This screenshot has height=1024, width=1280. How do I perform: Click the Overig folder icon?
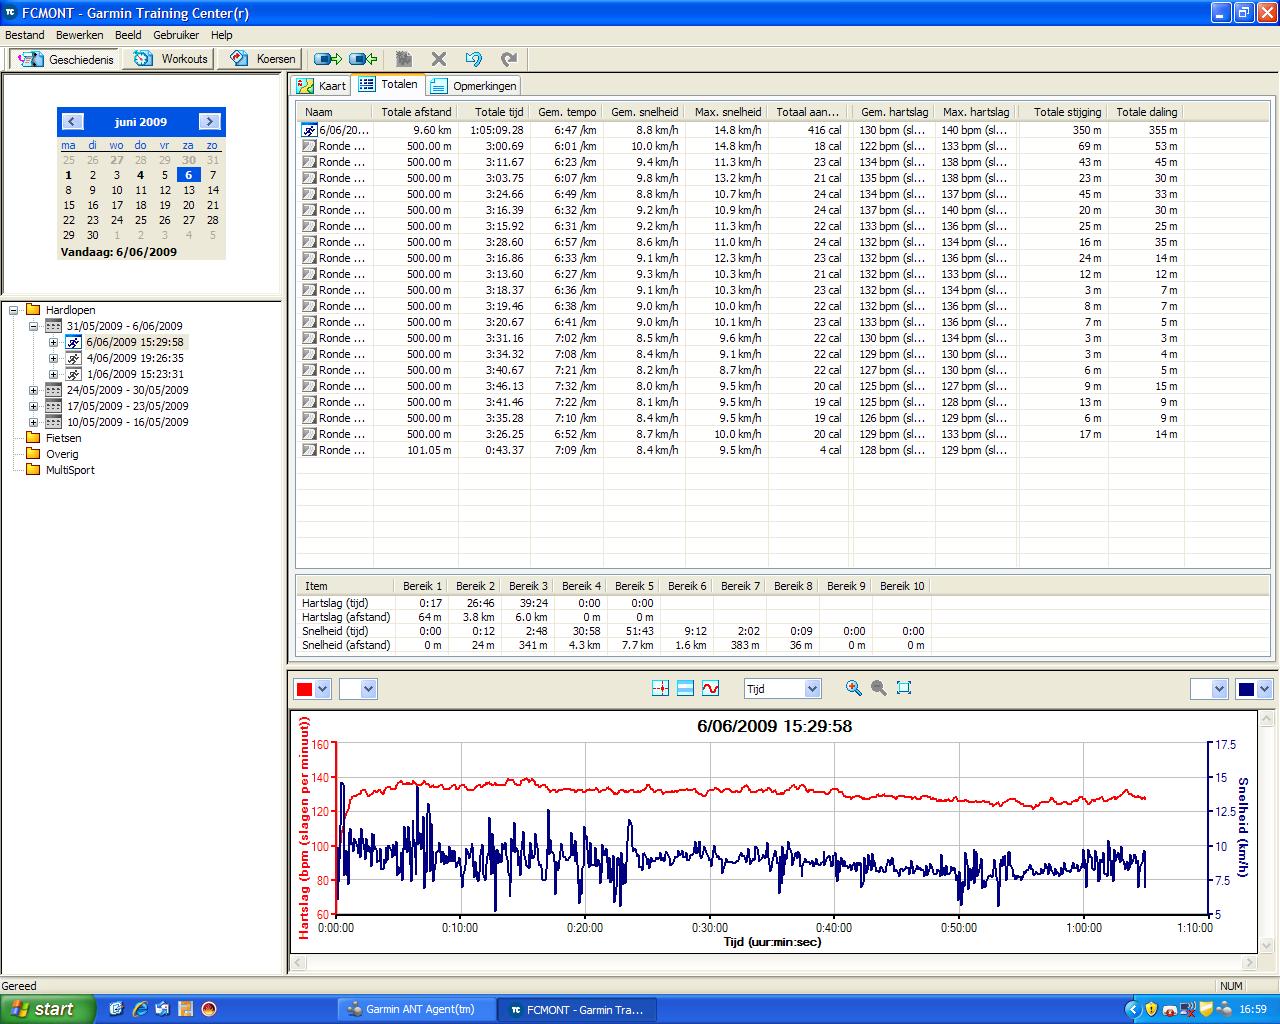point(33,454)
